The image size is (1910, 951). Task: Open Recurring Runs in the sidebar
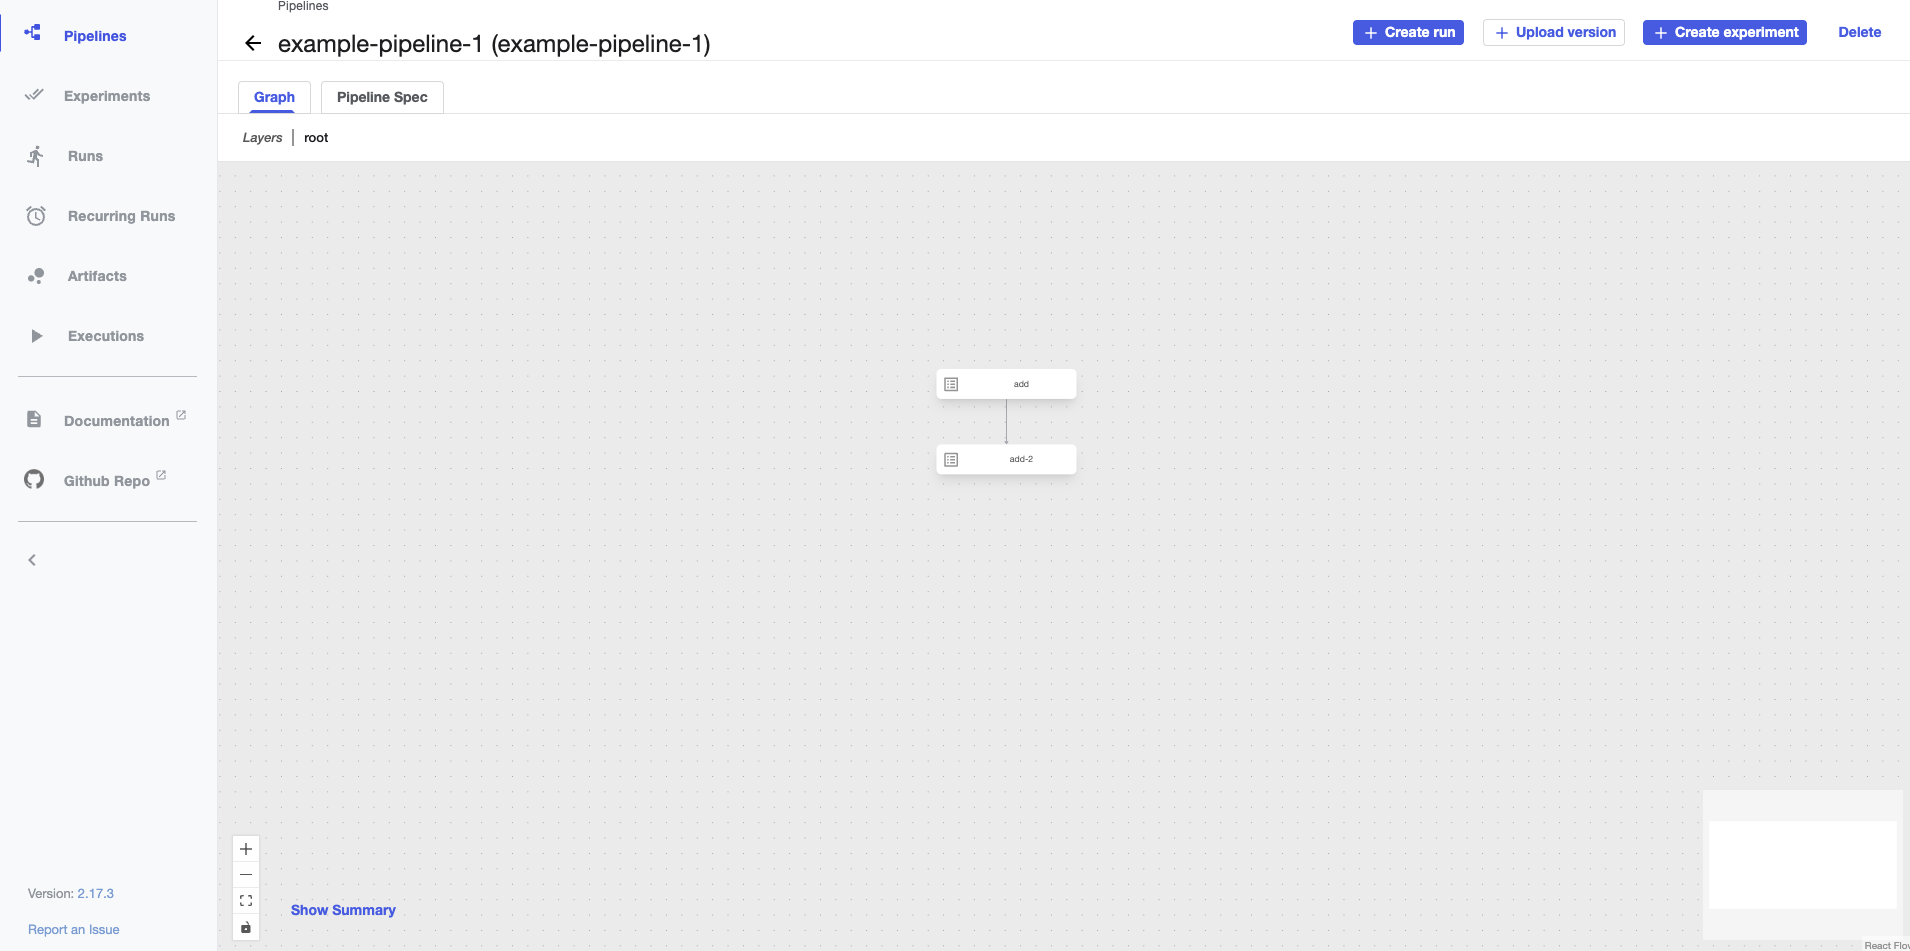(121, 216)
